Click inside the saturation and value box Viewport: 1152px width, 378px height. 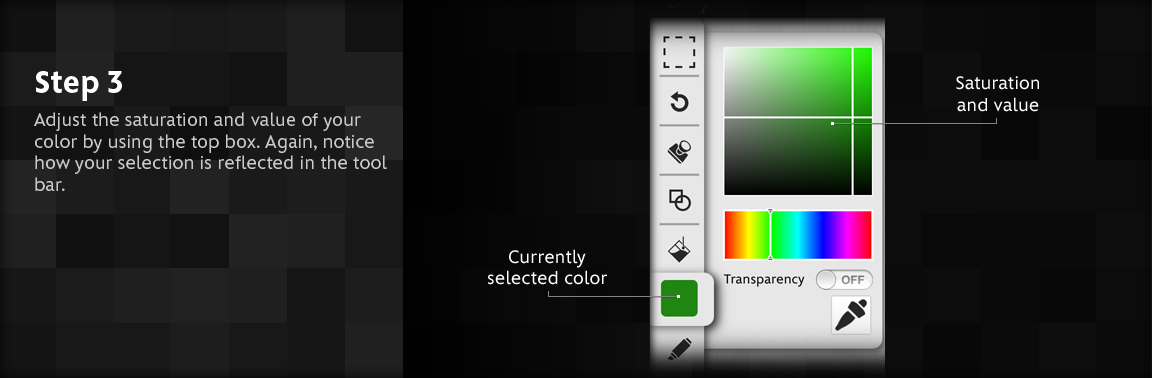[787, 121]
